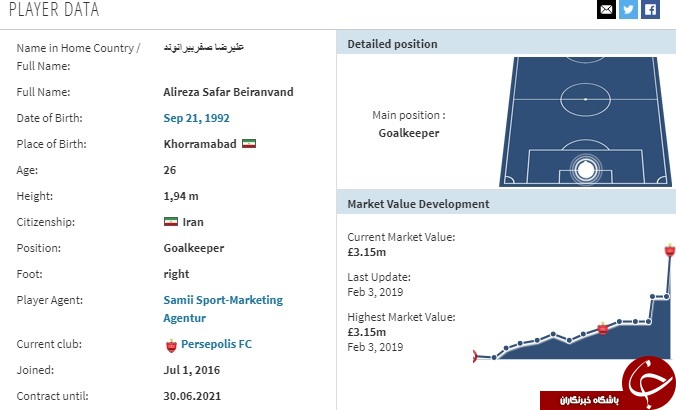Select the goalkeeper marker on the pitch
This screenshot has height=410, width=676.
pyautogui.click(x=585, y=167)
